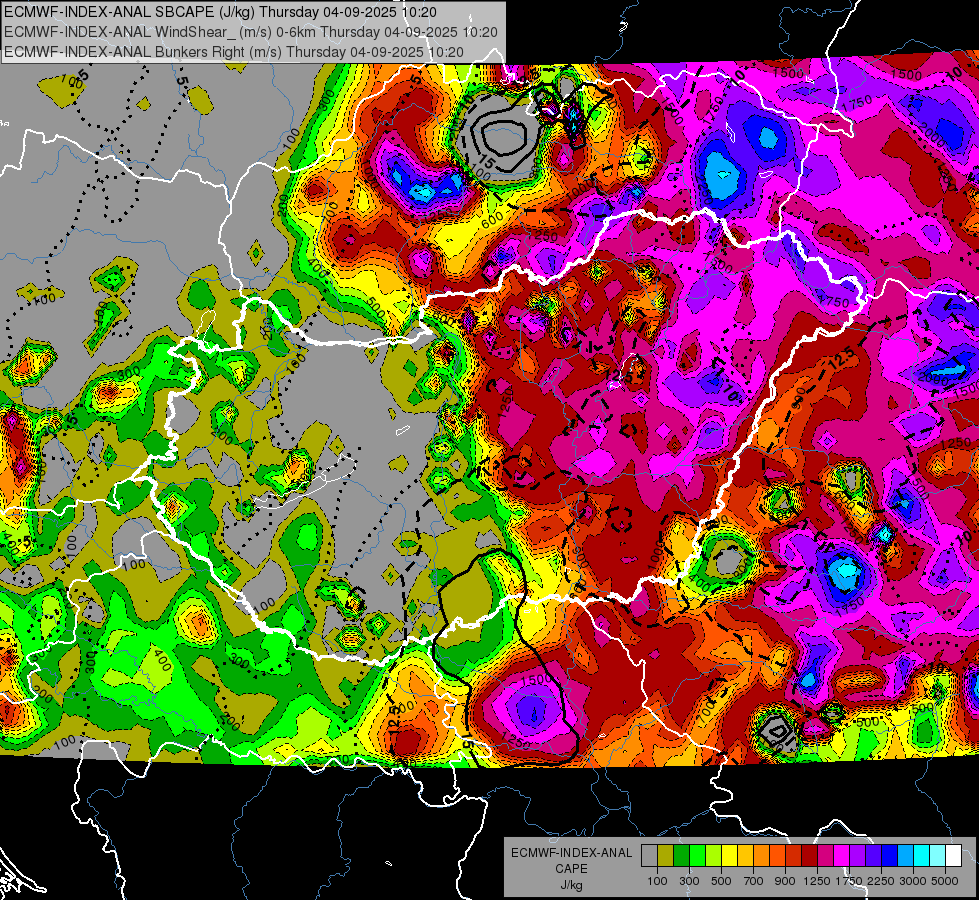The image size is (979, 900).
Task: Select the white swatch at legend end
Action: coord(953,856)
